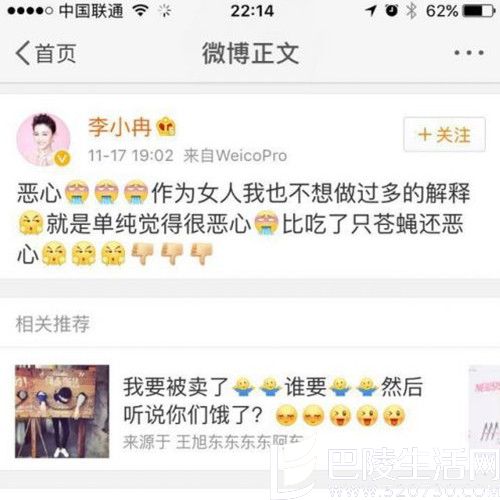The width and height of the screenshot is (500, 500).
Task: Go back to 首页 using back arrow
Action: [46, 53]
